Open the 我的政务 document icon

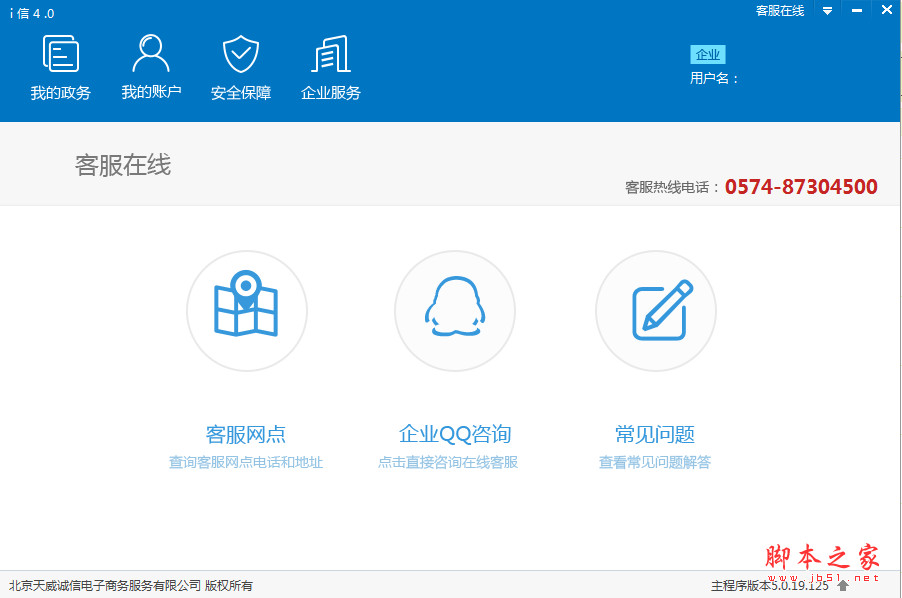coord(61,53)
